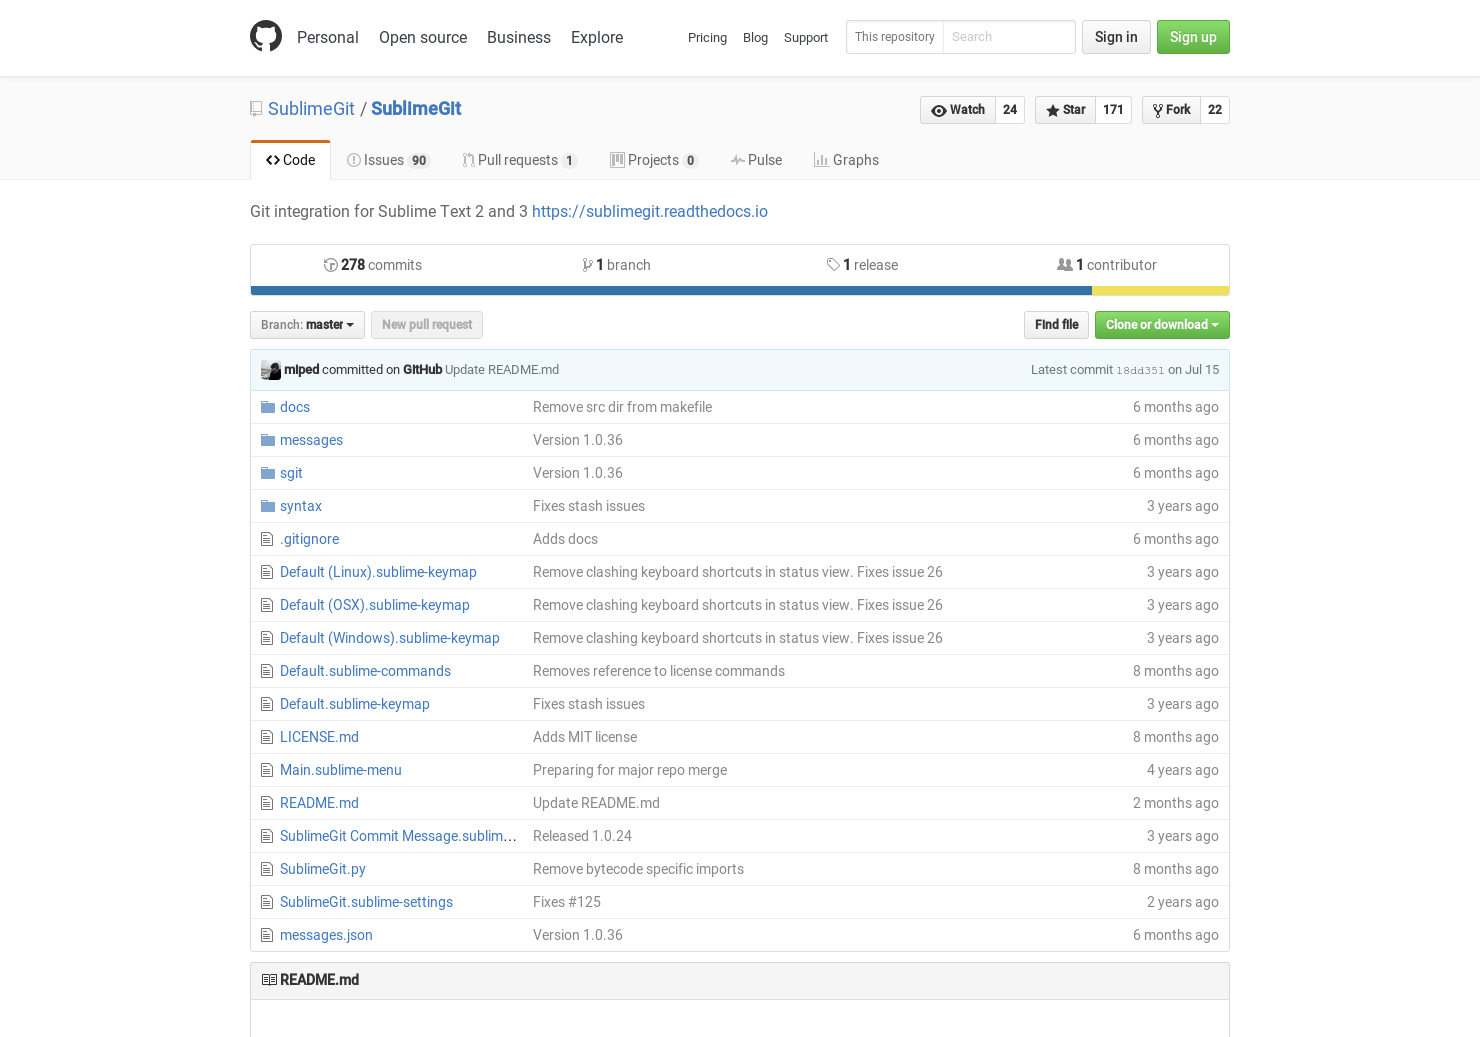Go to the Pricing page
The width and height of the screenshot is (1480, 1037).
click(707, 37)
